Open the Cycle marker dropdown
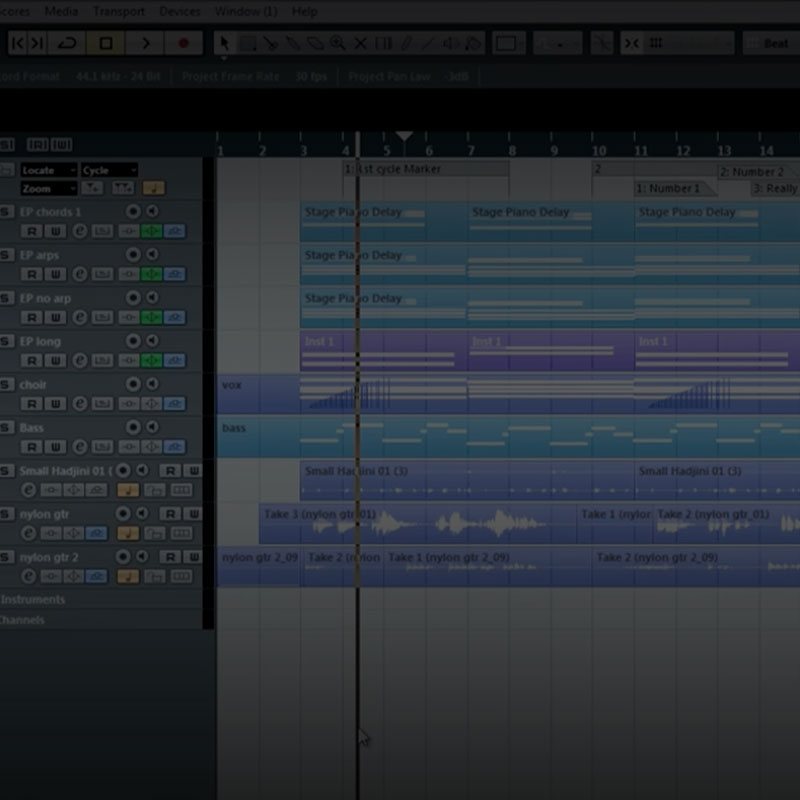Screen dimensions: 800x800 109,170
